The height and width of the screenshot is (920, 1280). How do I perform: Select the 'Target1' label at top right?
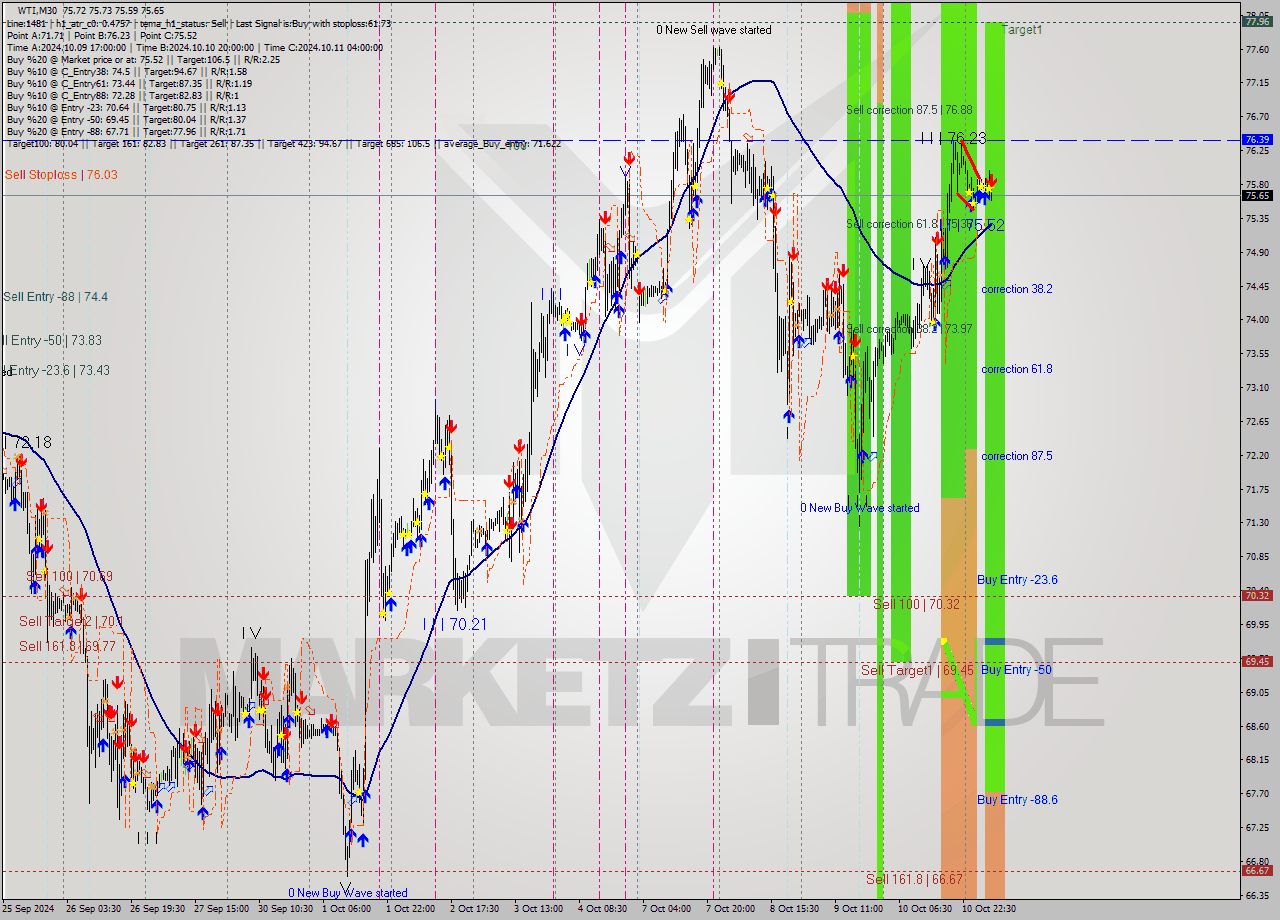tap(1023, 30)
